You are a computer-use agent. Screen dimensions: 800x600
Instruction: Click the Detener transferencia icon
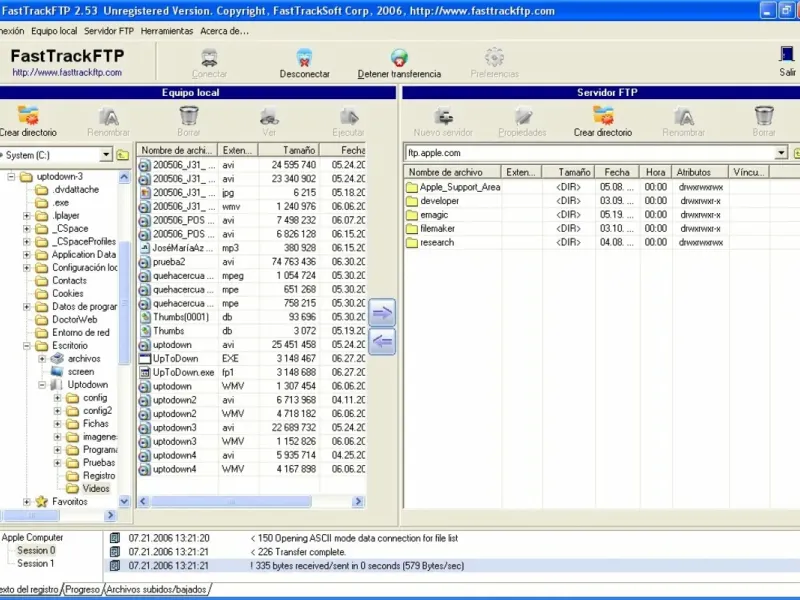(x=399, y=57)
